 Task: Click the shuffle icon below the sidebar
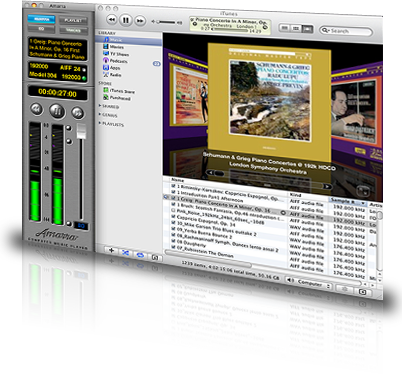click(x=125, y=253)
